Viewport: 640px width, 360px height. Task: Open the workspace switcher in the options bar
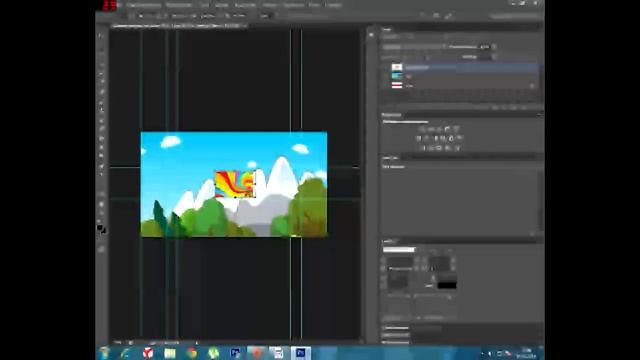[514, 16]
